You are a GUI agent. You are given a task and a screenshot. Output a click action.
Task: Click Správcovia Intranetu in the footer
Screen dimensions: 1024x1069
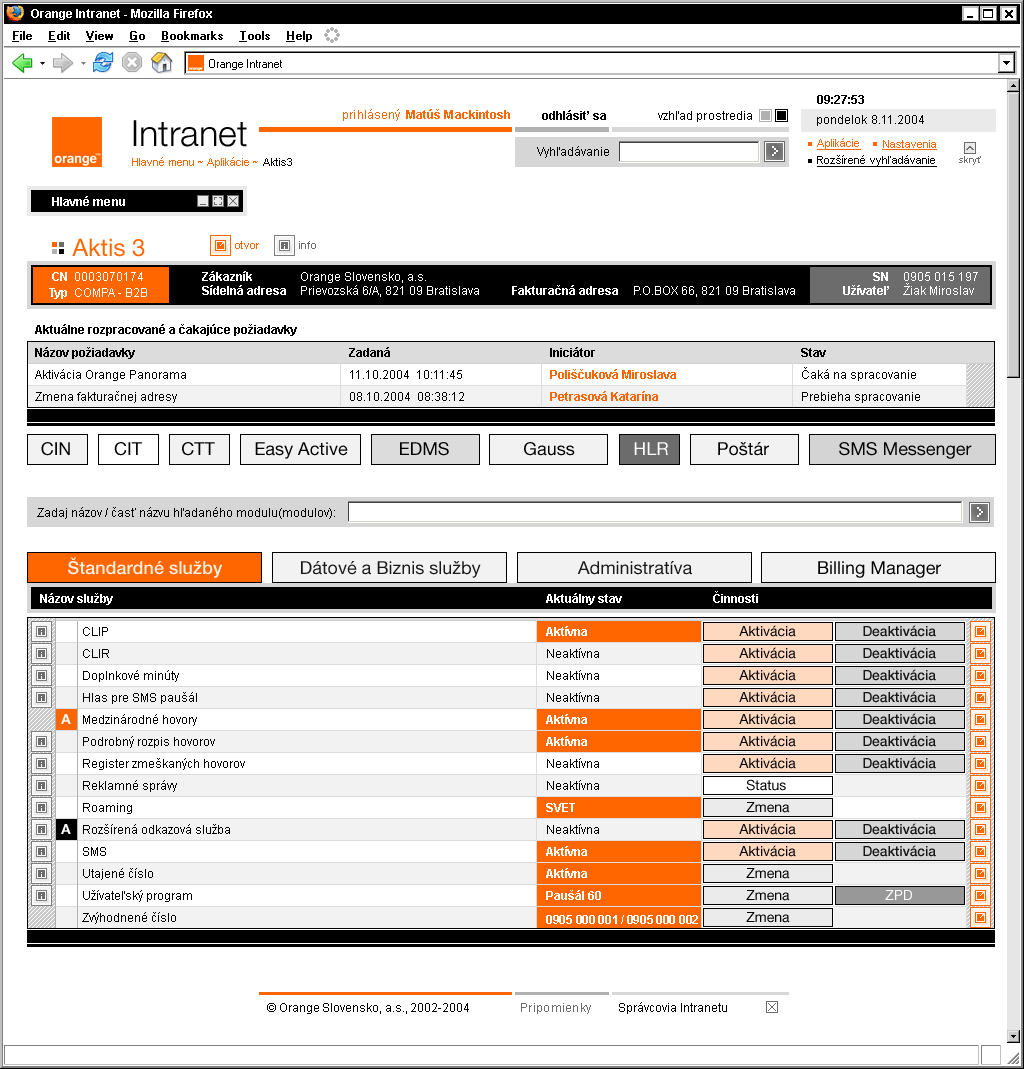point(672,1008)
